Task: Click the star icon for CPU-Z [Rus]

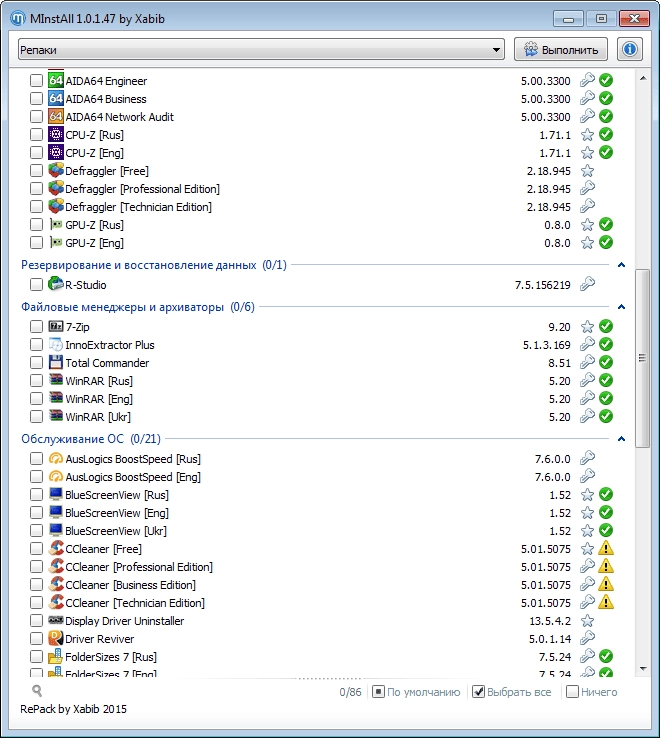Action: (587, 135)
